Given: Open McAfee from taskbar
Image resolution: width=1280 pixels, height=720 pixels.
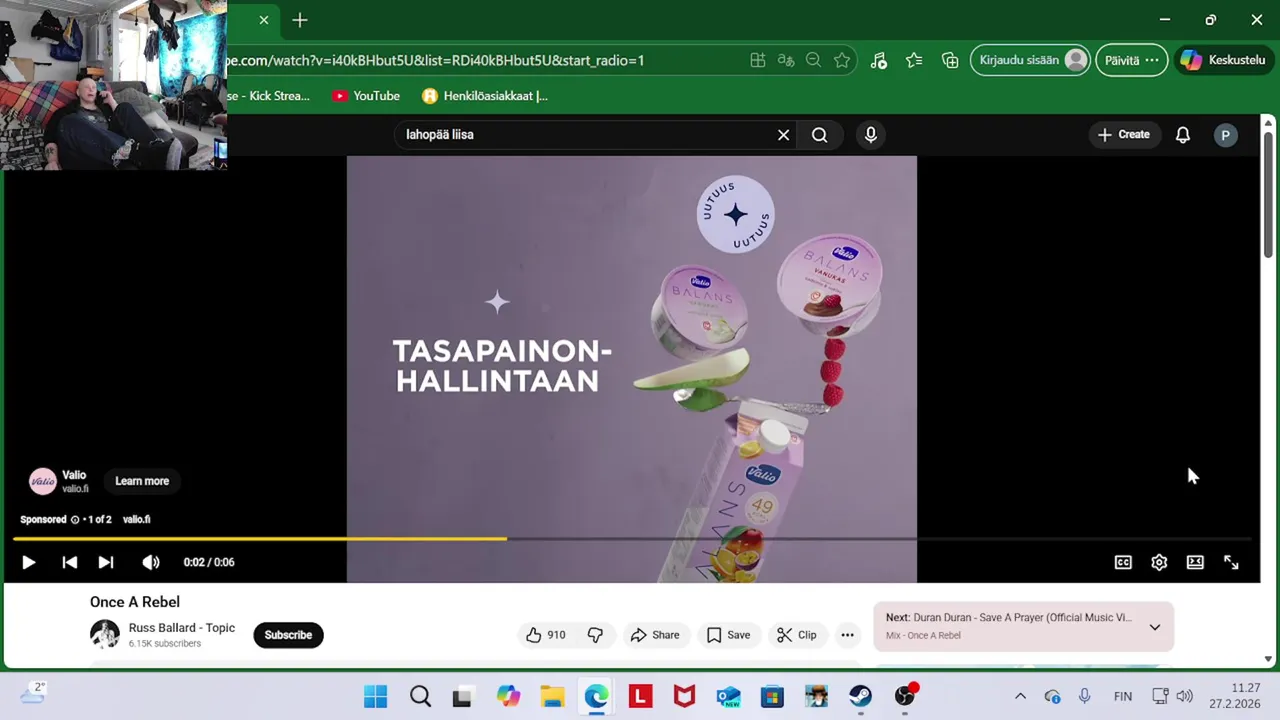Looking at the screenshot, I should pyautogui.click(x=684, y=696).
